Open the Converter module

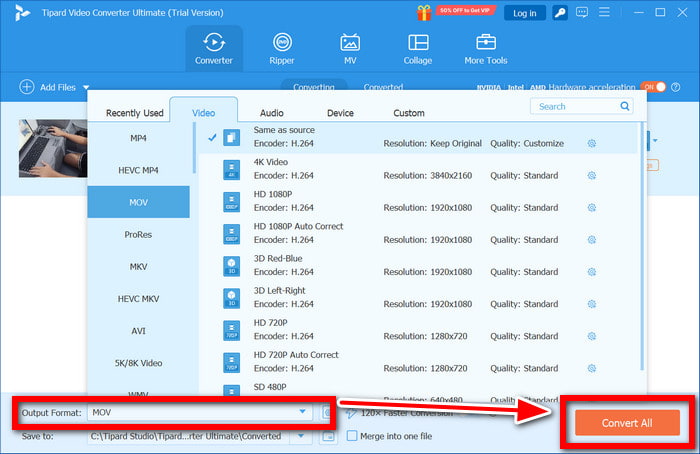[214, 49]
